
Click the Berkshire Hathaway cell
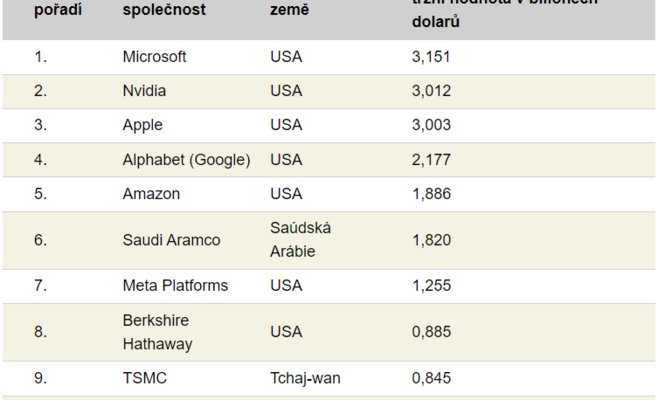(156, 331)
